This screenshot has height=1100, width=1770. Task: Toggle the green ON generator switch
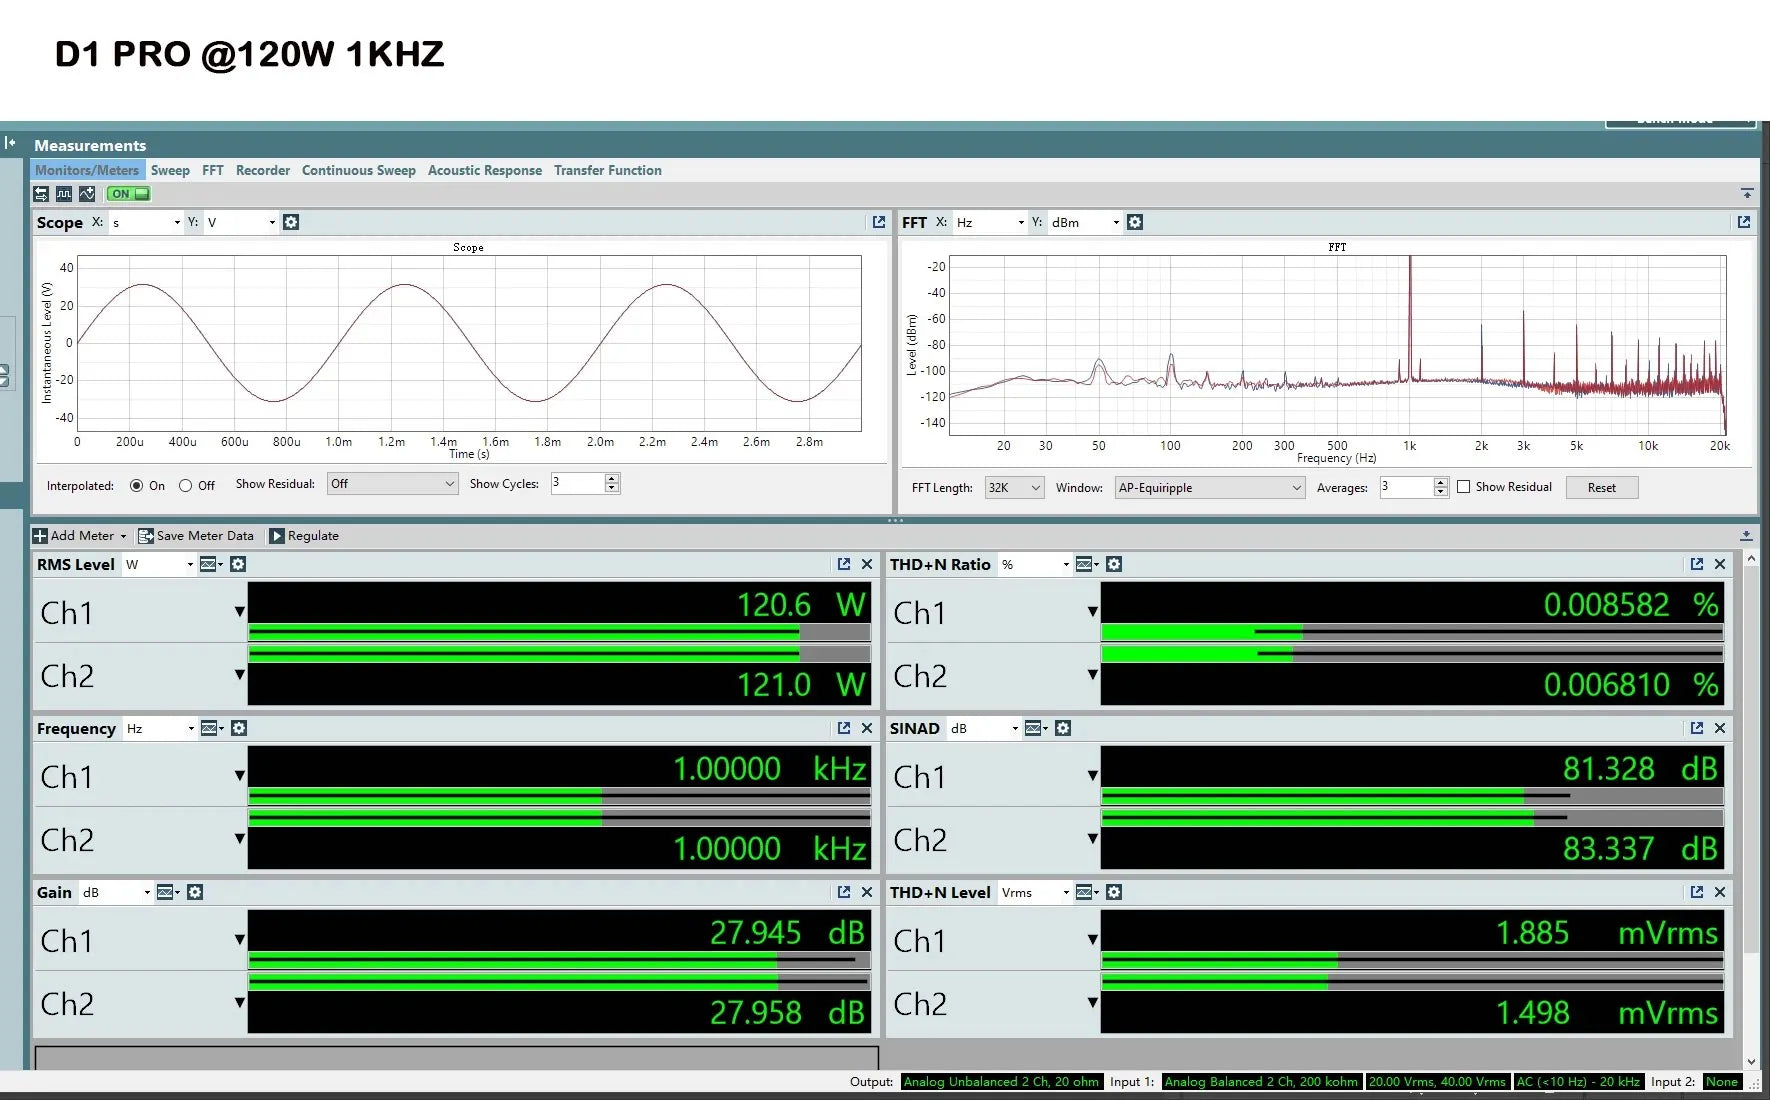point(129,194)
